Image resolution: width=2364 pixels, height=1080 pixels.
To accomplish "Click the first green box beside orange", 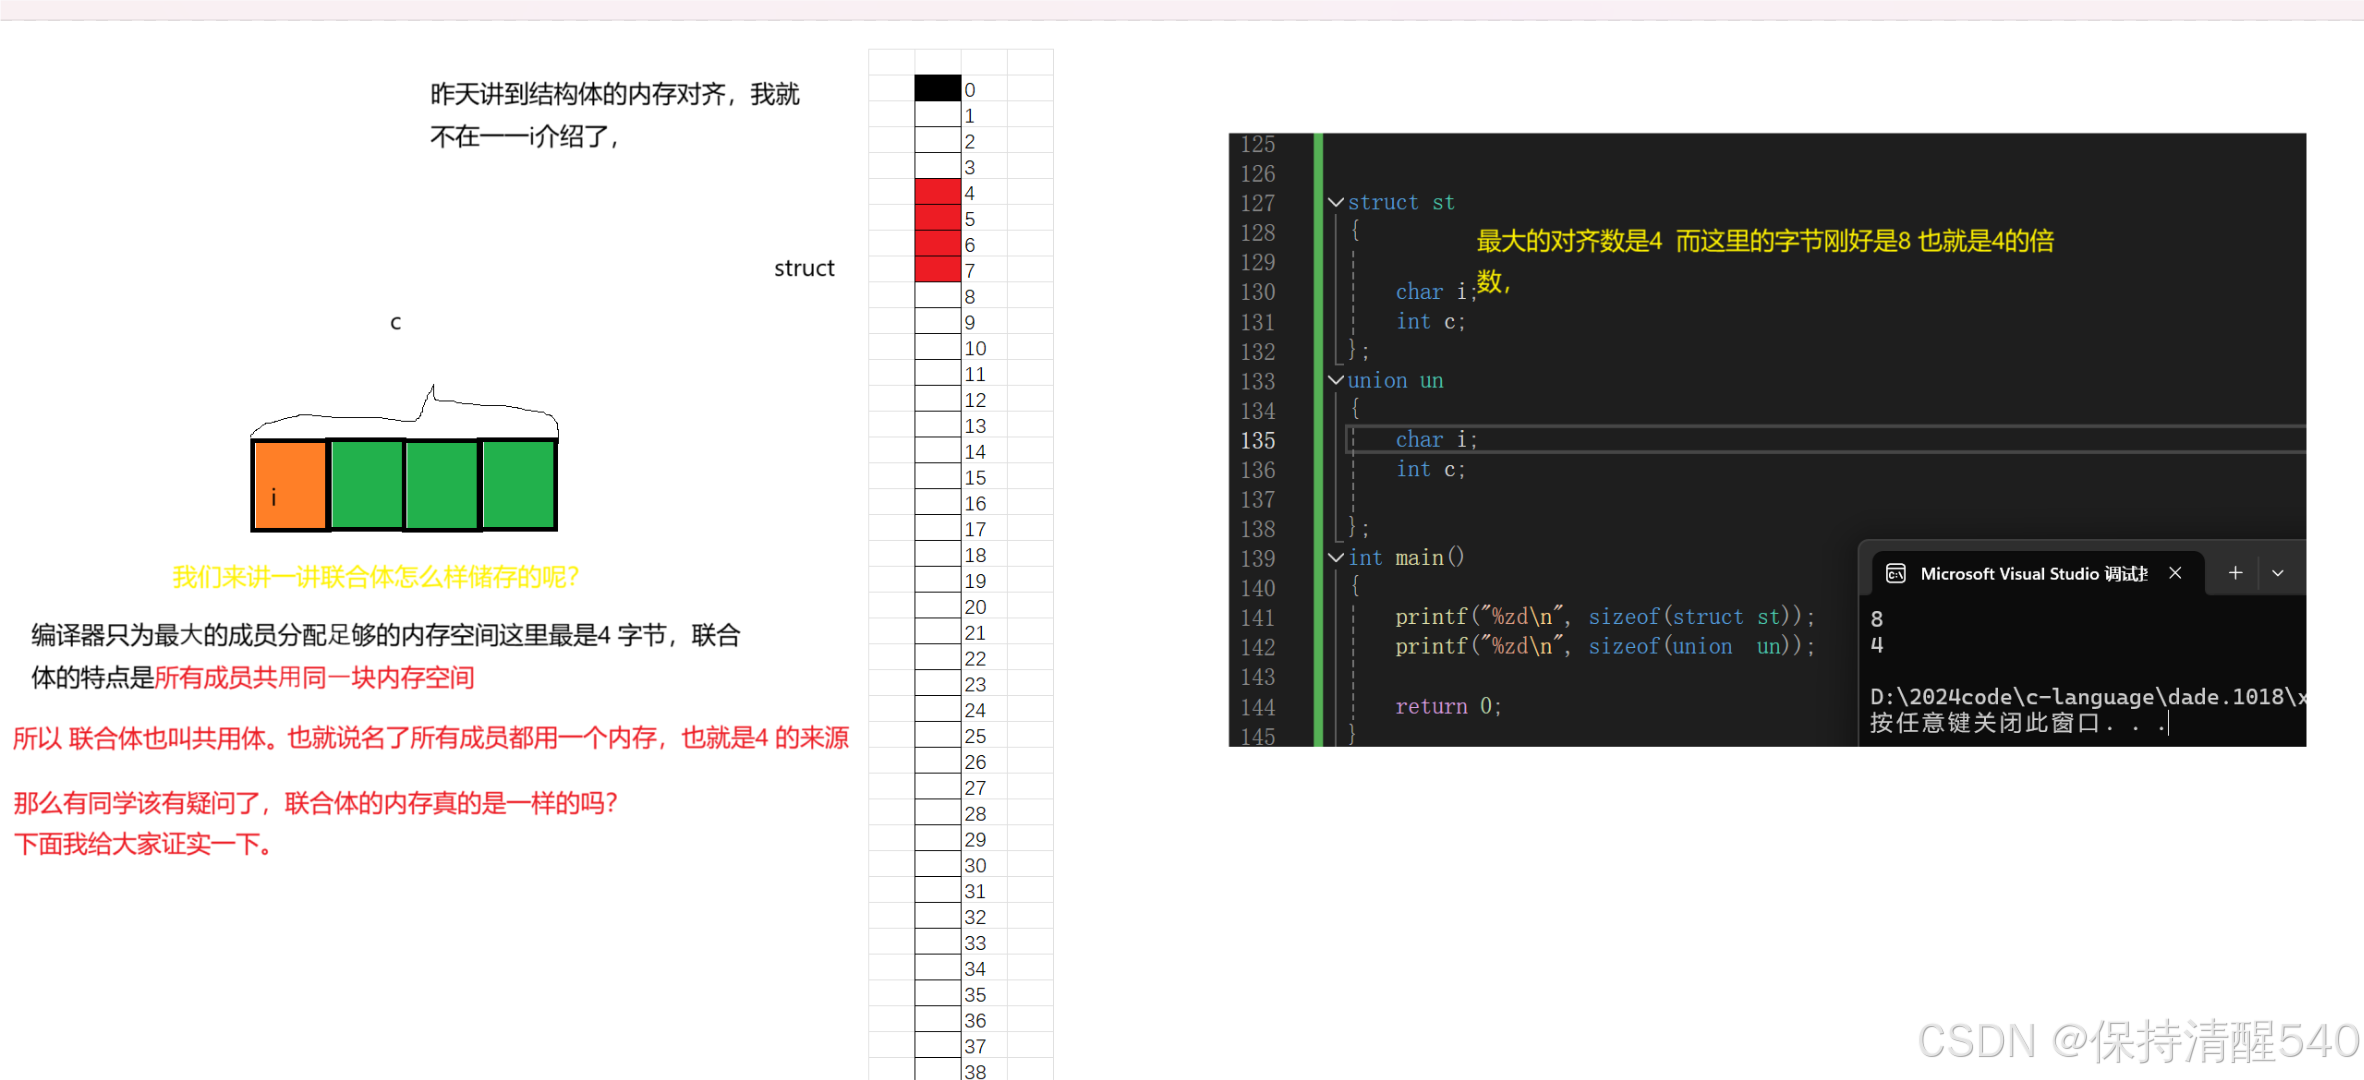I will click(366, 485).
